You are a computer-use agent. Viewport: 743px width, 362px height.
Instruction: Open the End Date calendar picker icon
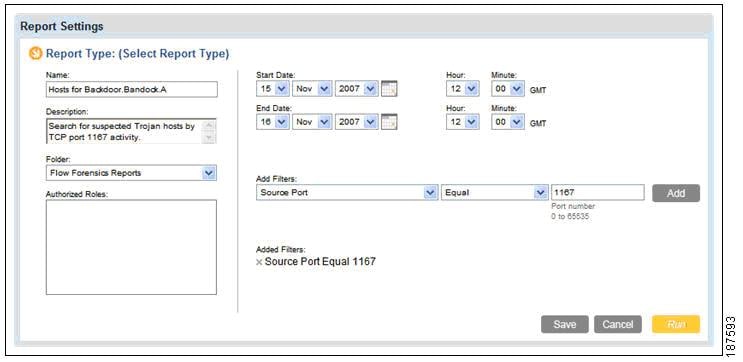pyautogui.click(x=389, y=122)
